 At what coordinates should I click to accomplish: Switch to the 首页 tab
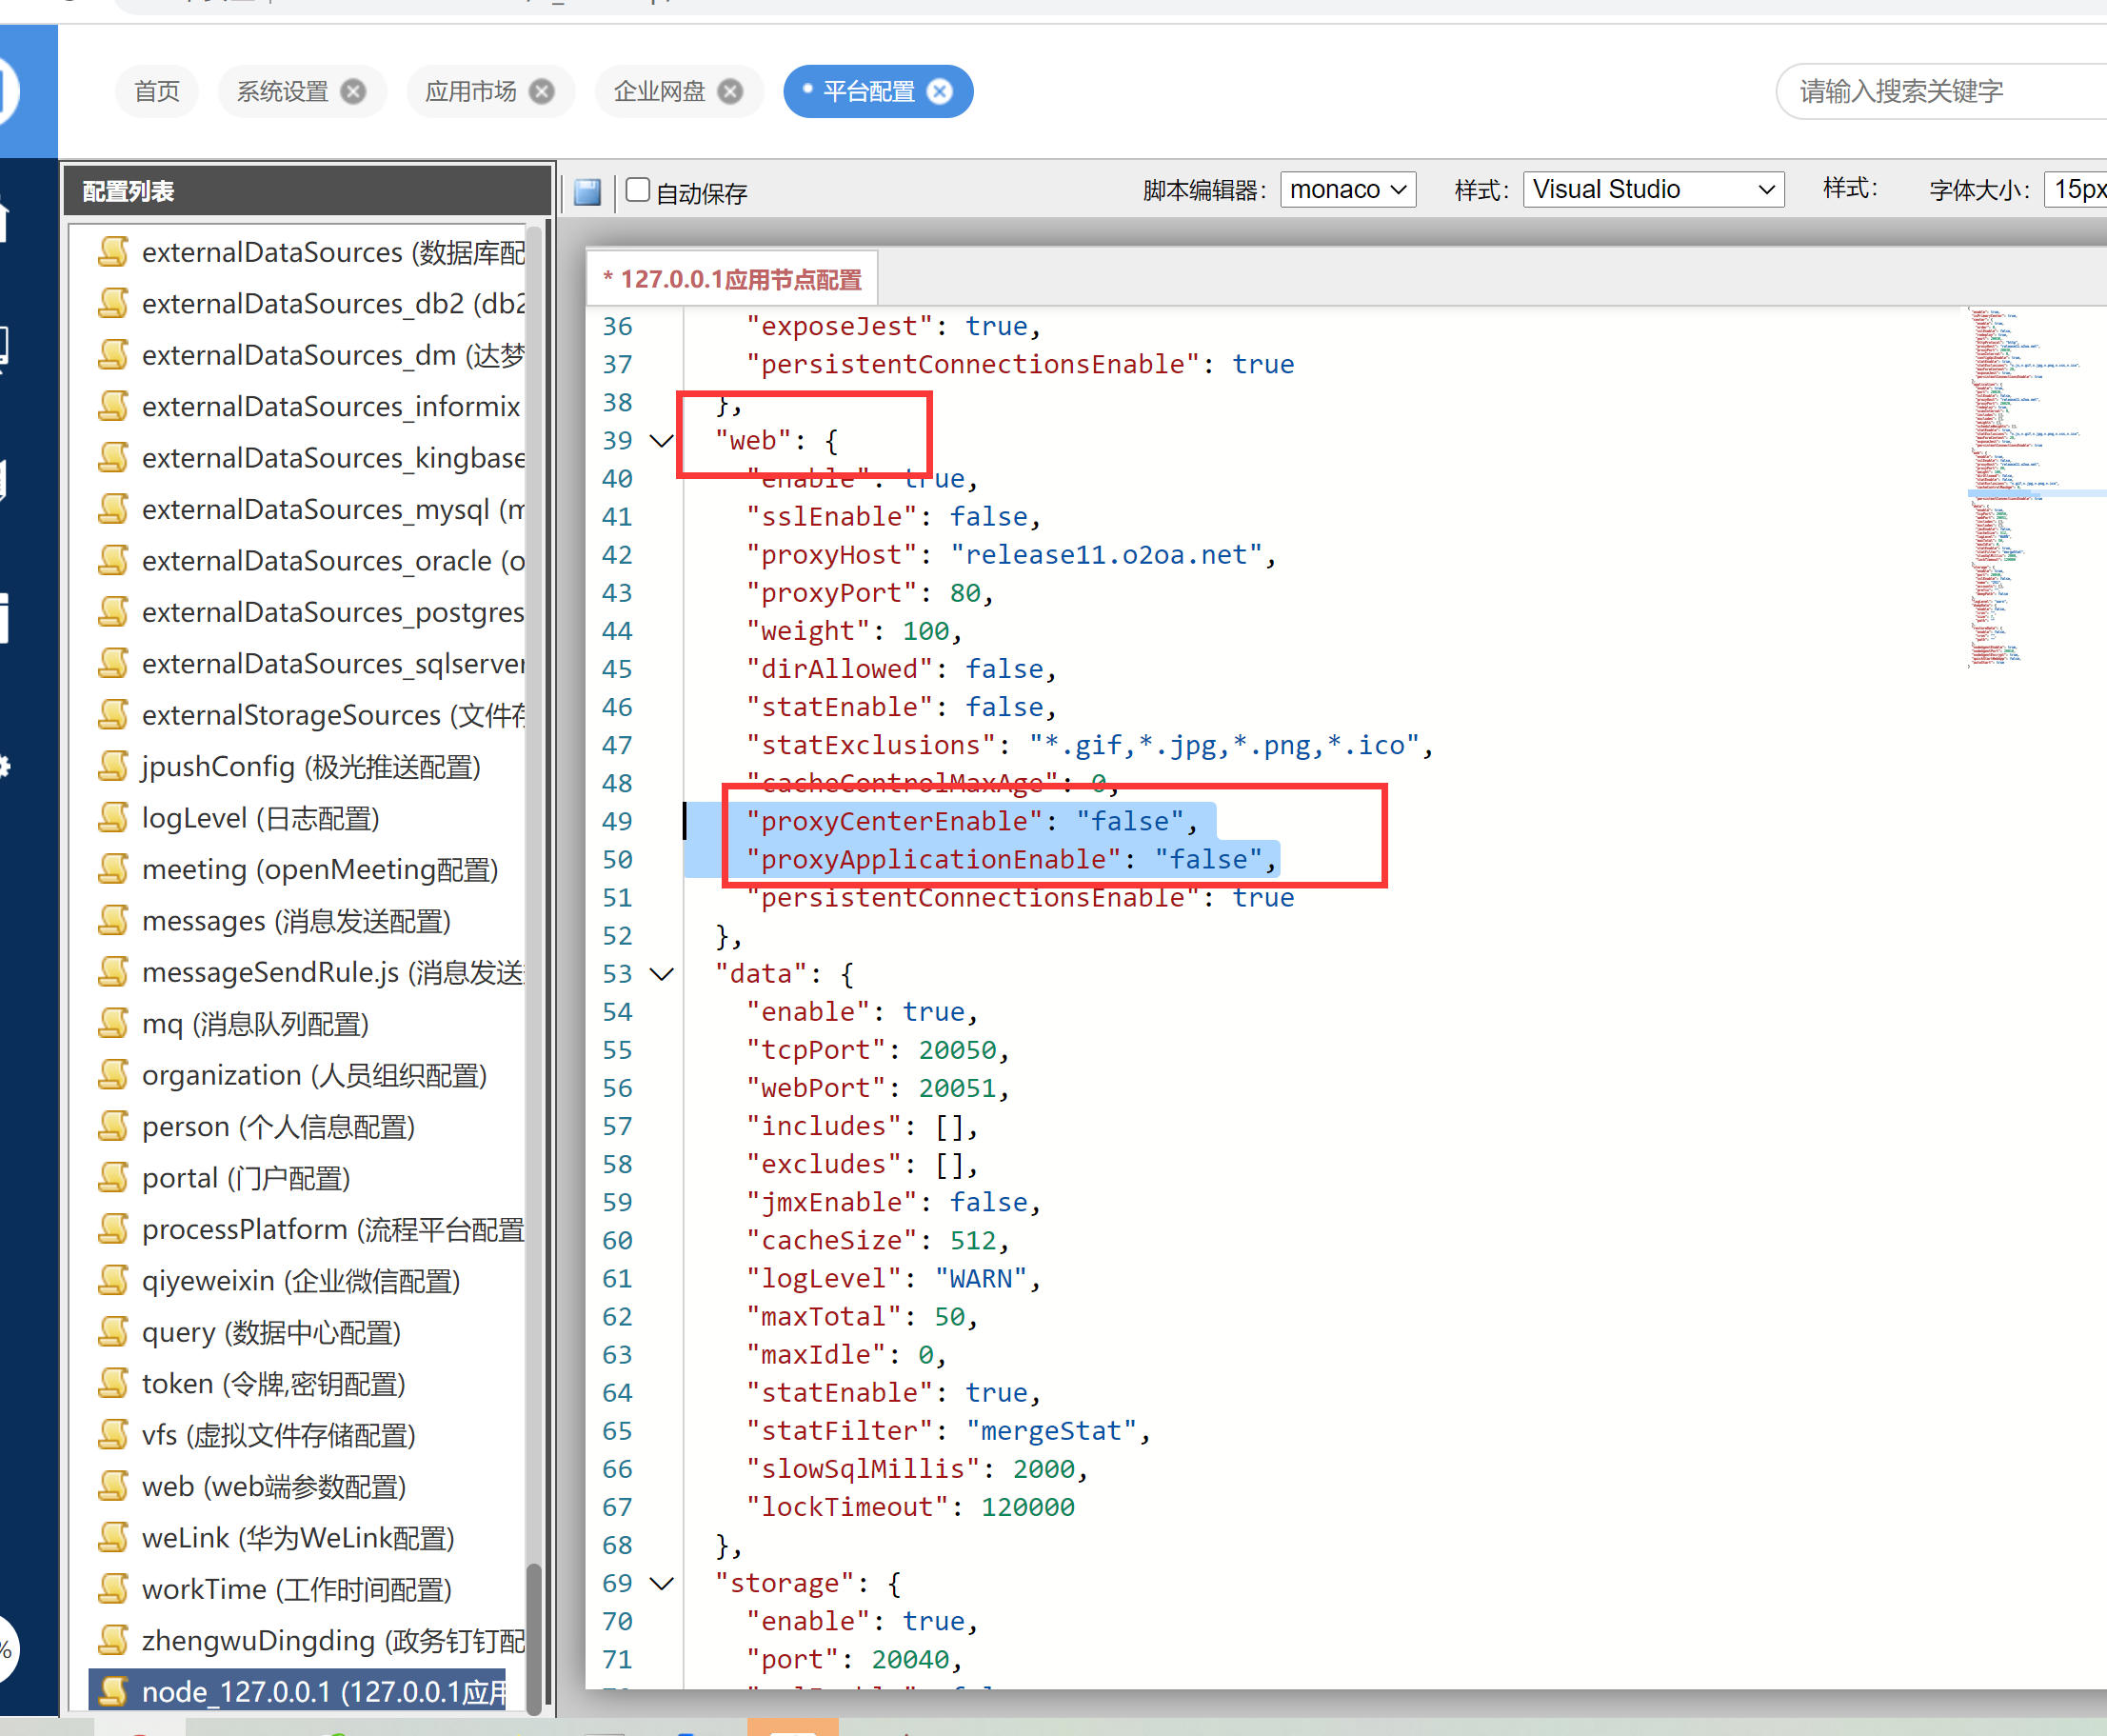157,92
